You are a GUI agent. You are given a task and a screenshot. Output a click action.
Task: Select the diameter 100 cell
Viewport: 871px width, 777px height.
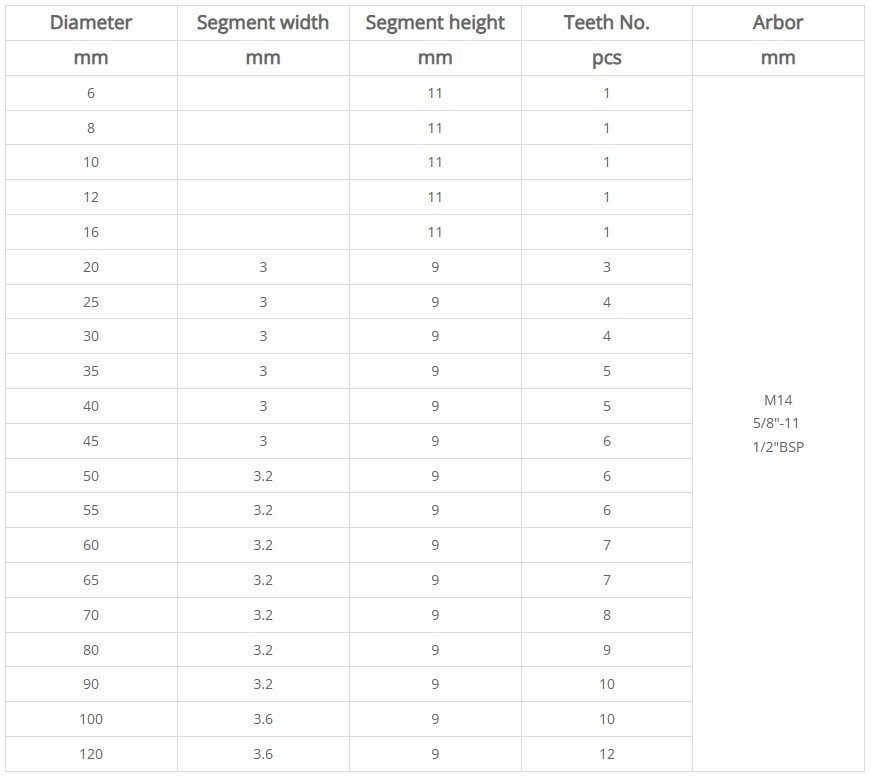click(91, 719)
